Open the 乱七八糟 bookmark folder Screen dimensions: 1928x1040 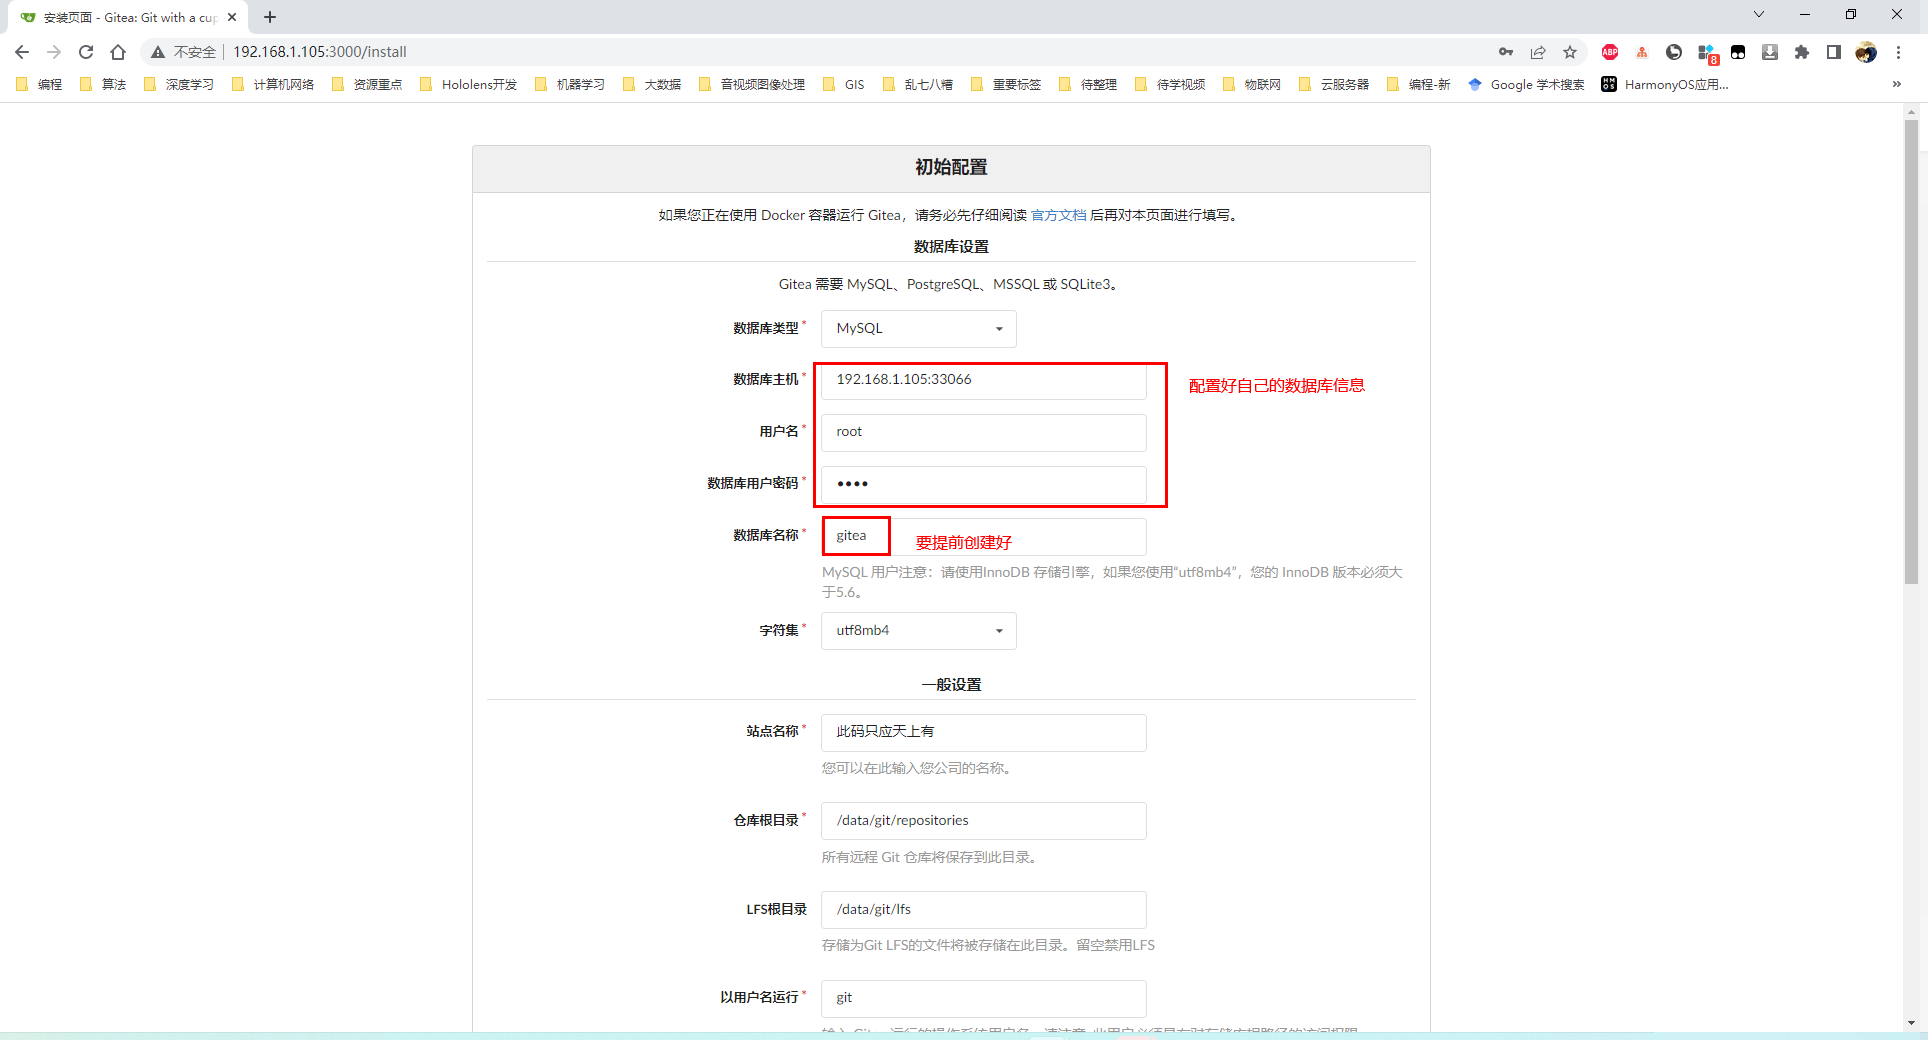pos(919,84)
